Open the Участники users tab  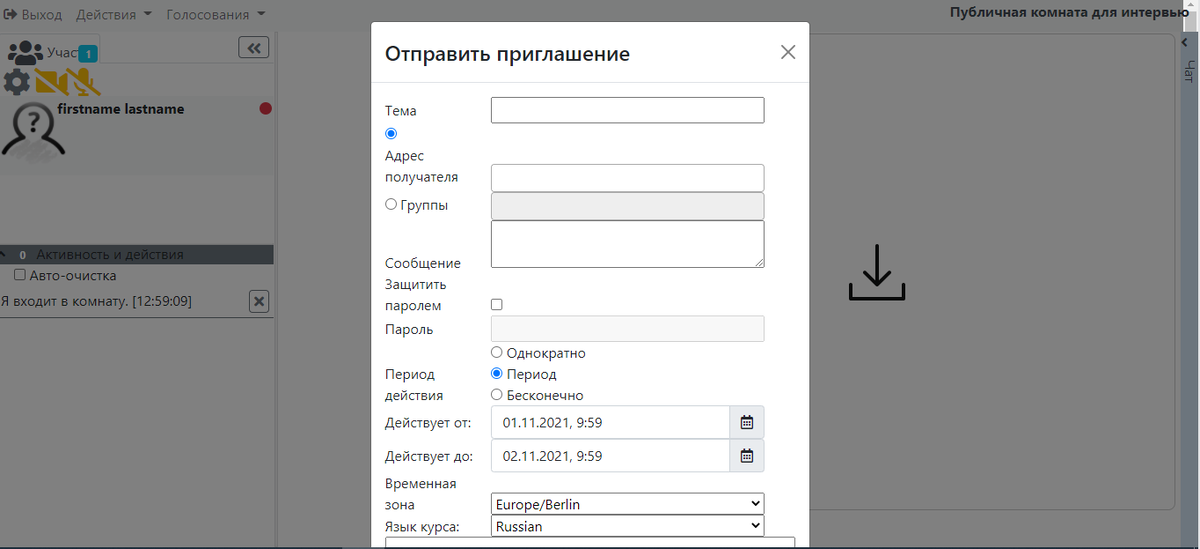(50, 52)
